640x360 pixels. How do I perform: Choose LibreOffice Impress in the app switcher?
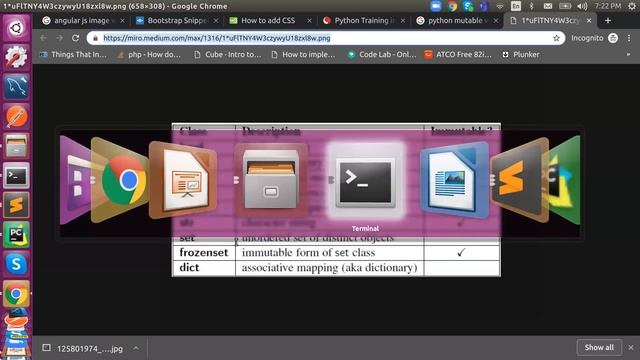[183, 180]
